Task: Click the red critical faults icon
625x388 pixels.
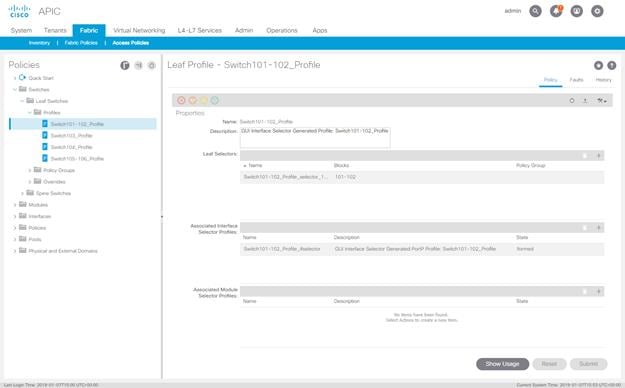Action: point(181,100)
